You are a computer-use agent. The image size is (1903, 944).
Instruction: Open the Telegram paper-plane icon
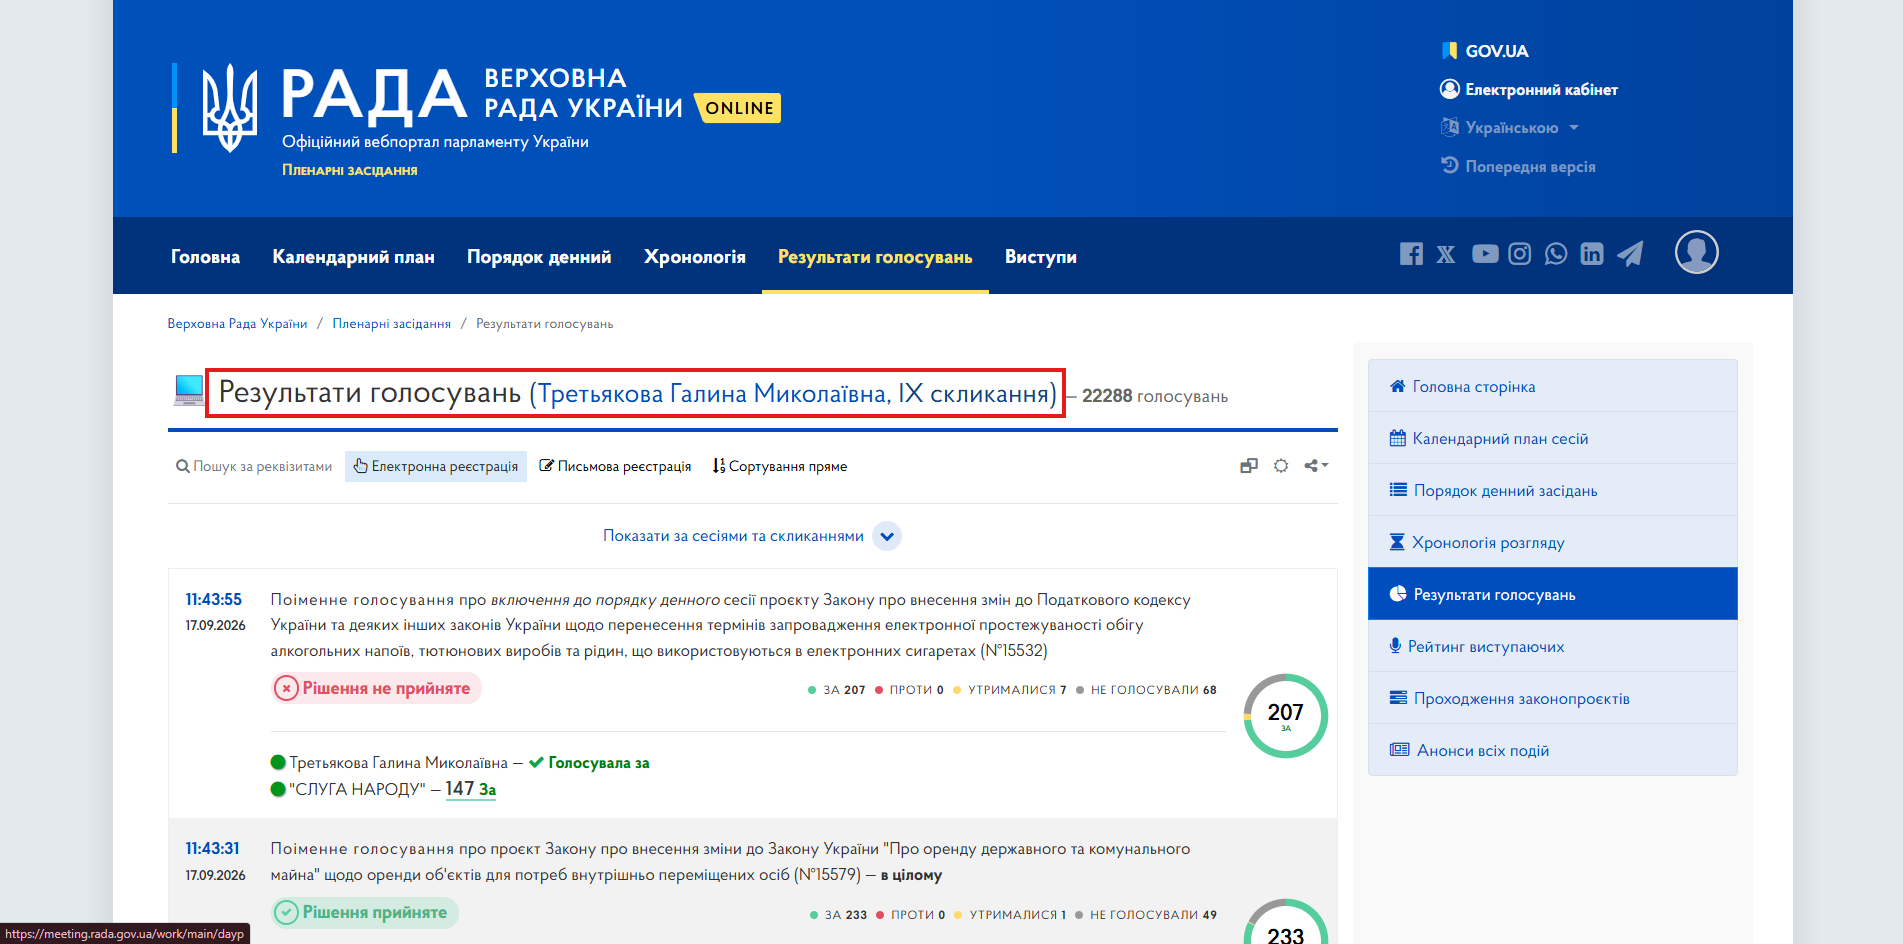[1631, 254]
